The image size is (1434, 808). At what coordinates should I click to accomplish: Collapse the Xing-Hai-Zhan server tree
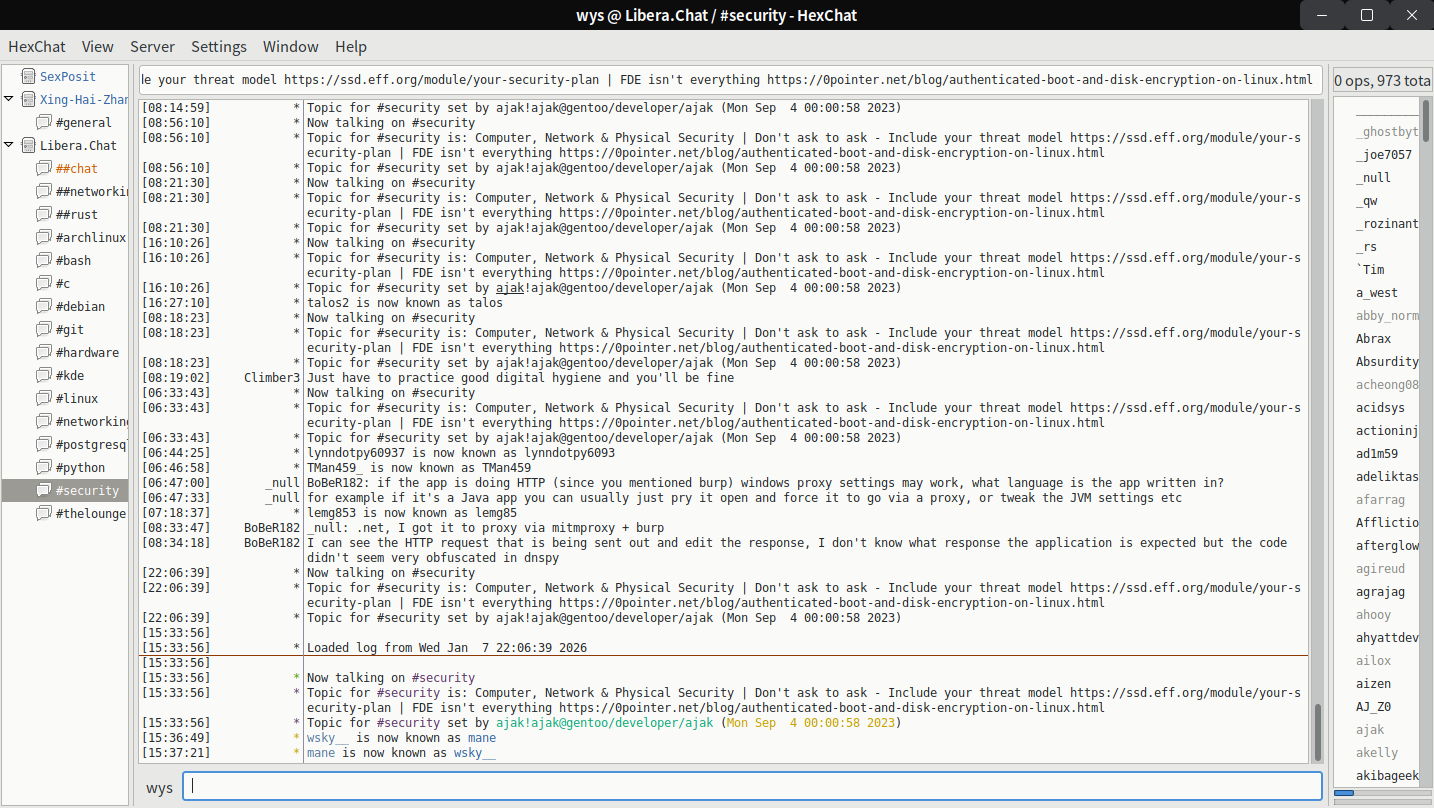pos(9,99)
